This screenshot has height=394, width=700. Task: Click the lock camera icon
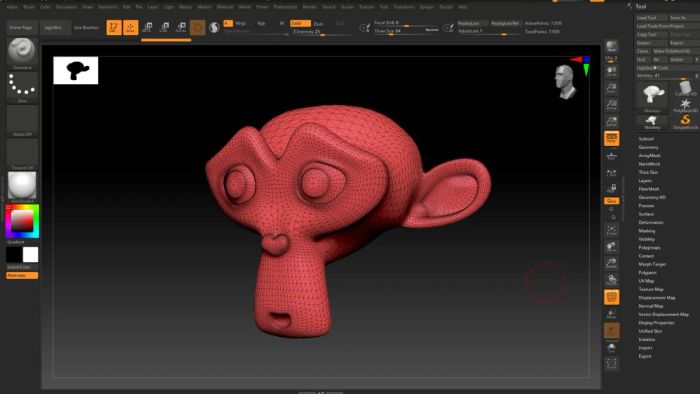613,188
